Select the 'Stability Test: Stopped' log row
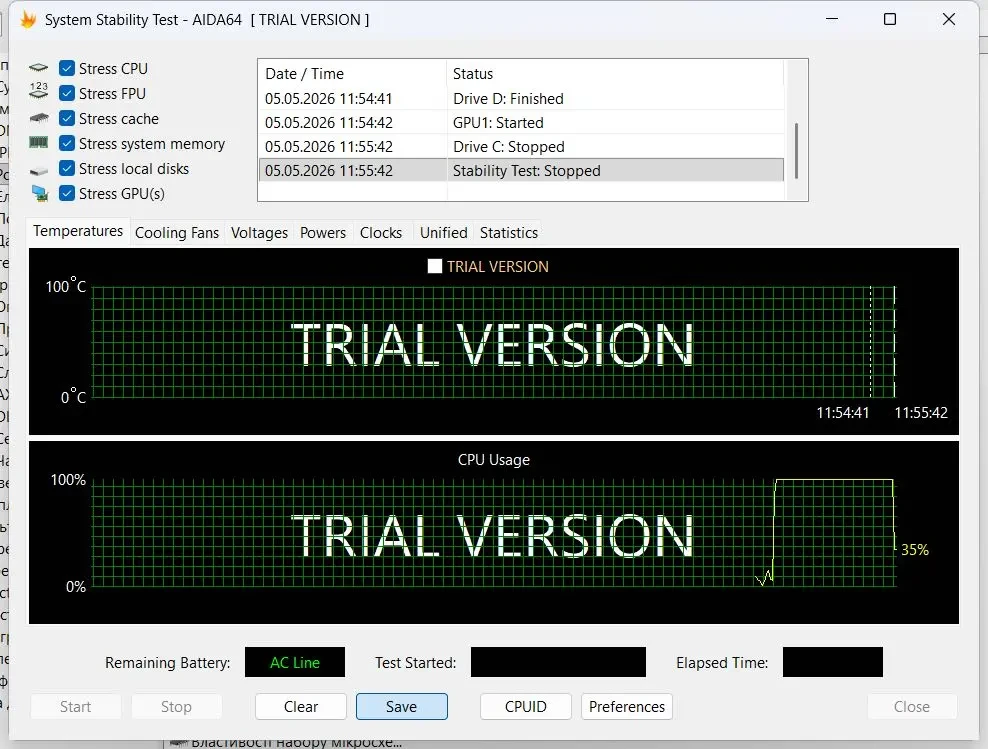The image size is (988, 749). coord(521,171)
